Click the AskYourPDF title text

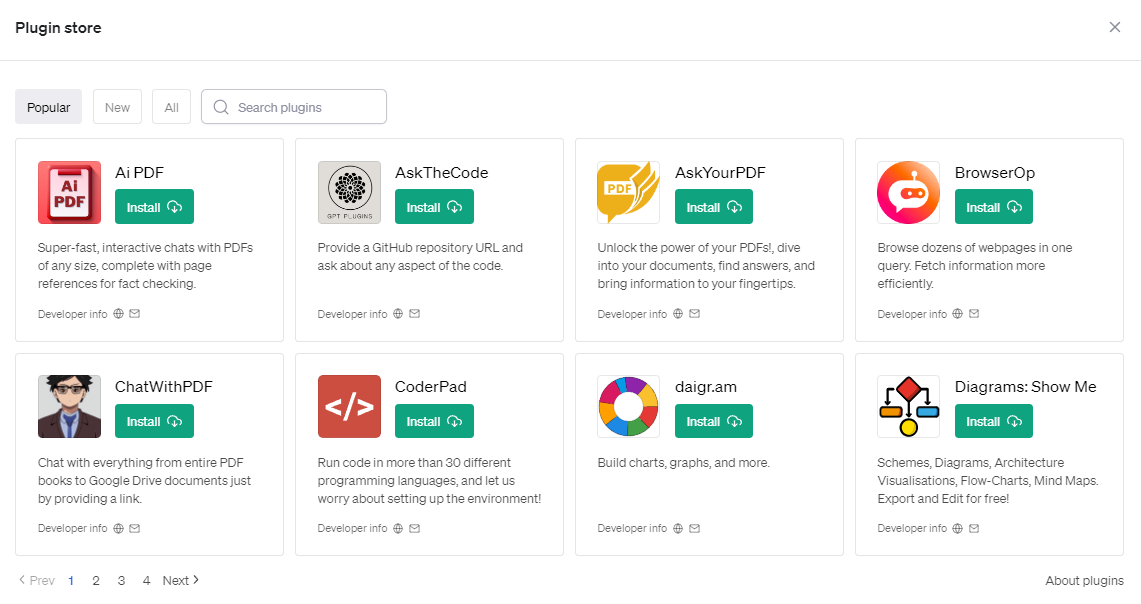tap(720, 172)
